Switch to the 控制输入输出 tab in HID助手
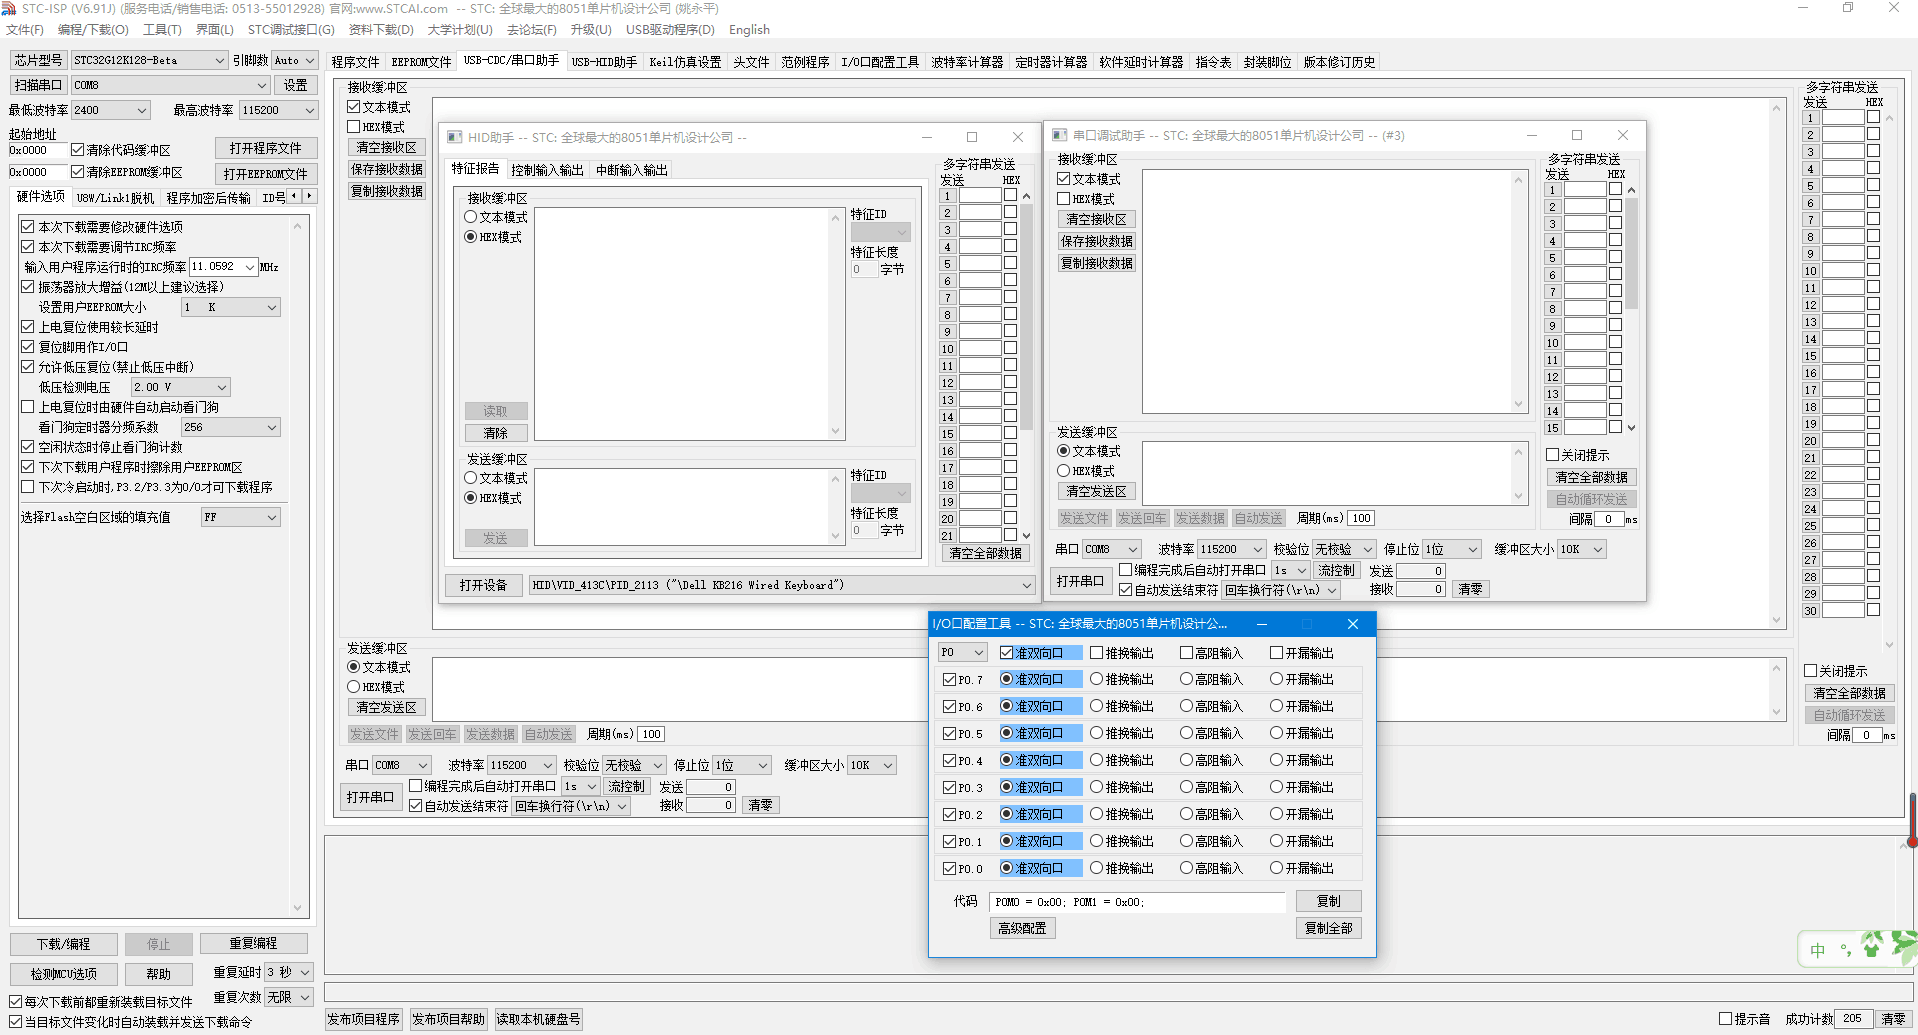The height and width of the screenshot is (1035, 1918). click(547, 170)
